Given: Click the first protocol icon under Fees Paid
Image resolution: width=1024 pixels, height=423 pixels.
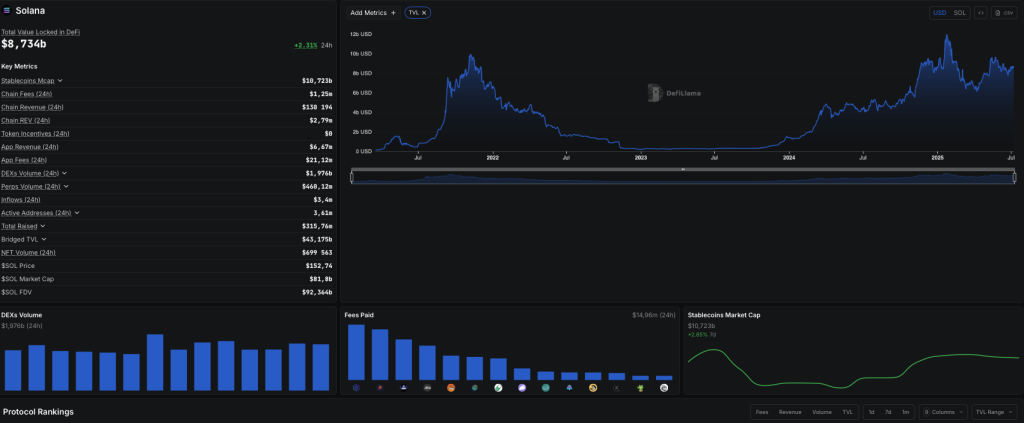Looking at the screenshot, I should click(356, 388).
